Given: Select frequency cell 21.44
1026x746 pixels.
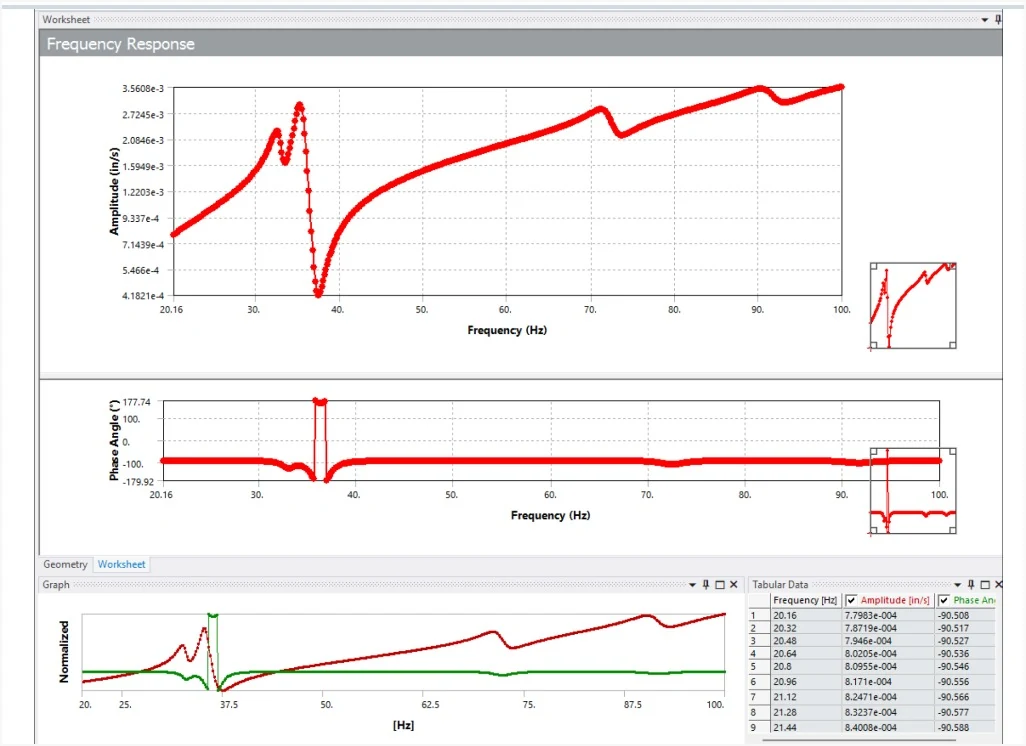Looking at the screenshot, I should tap(805, 727).
